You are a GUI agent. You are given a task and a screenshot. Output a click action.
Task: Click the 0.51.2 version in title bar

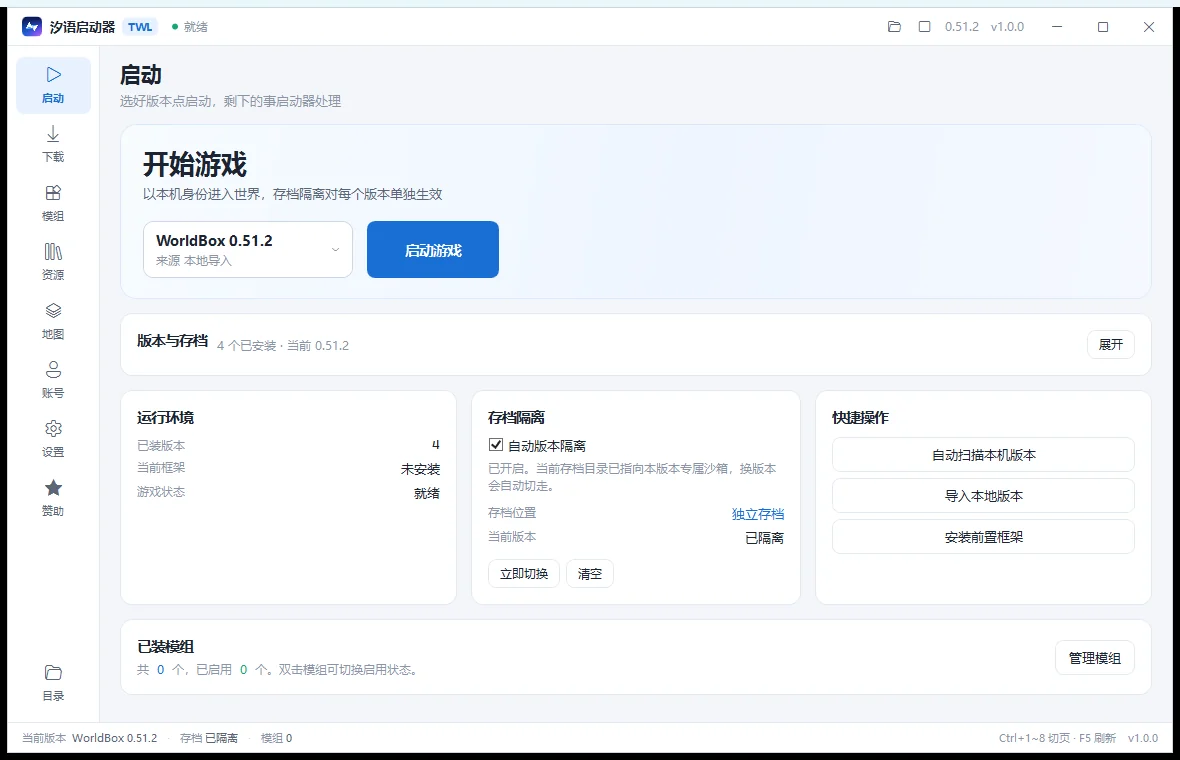click(962, 27)
